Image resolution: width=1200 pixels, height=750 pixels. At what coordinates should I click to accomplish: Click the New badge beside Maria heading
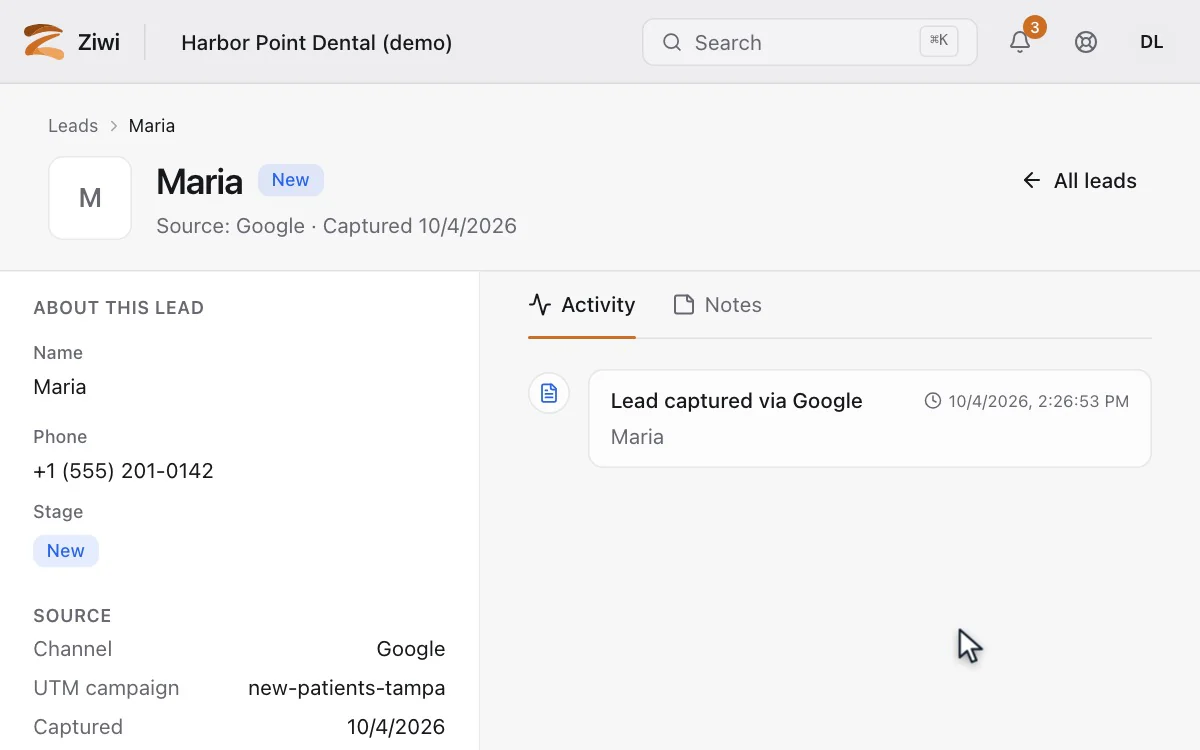click(x=291, y=180)
